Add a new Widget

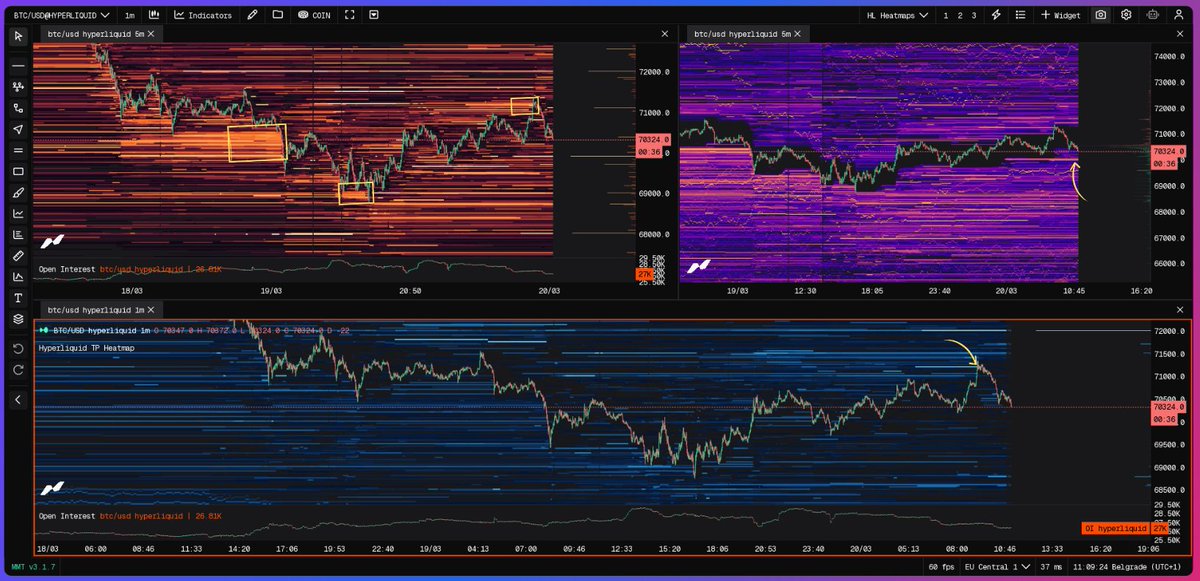[1061, 15]
